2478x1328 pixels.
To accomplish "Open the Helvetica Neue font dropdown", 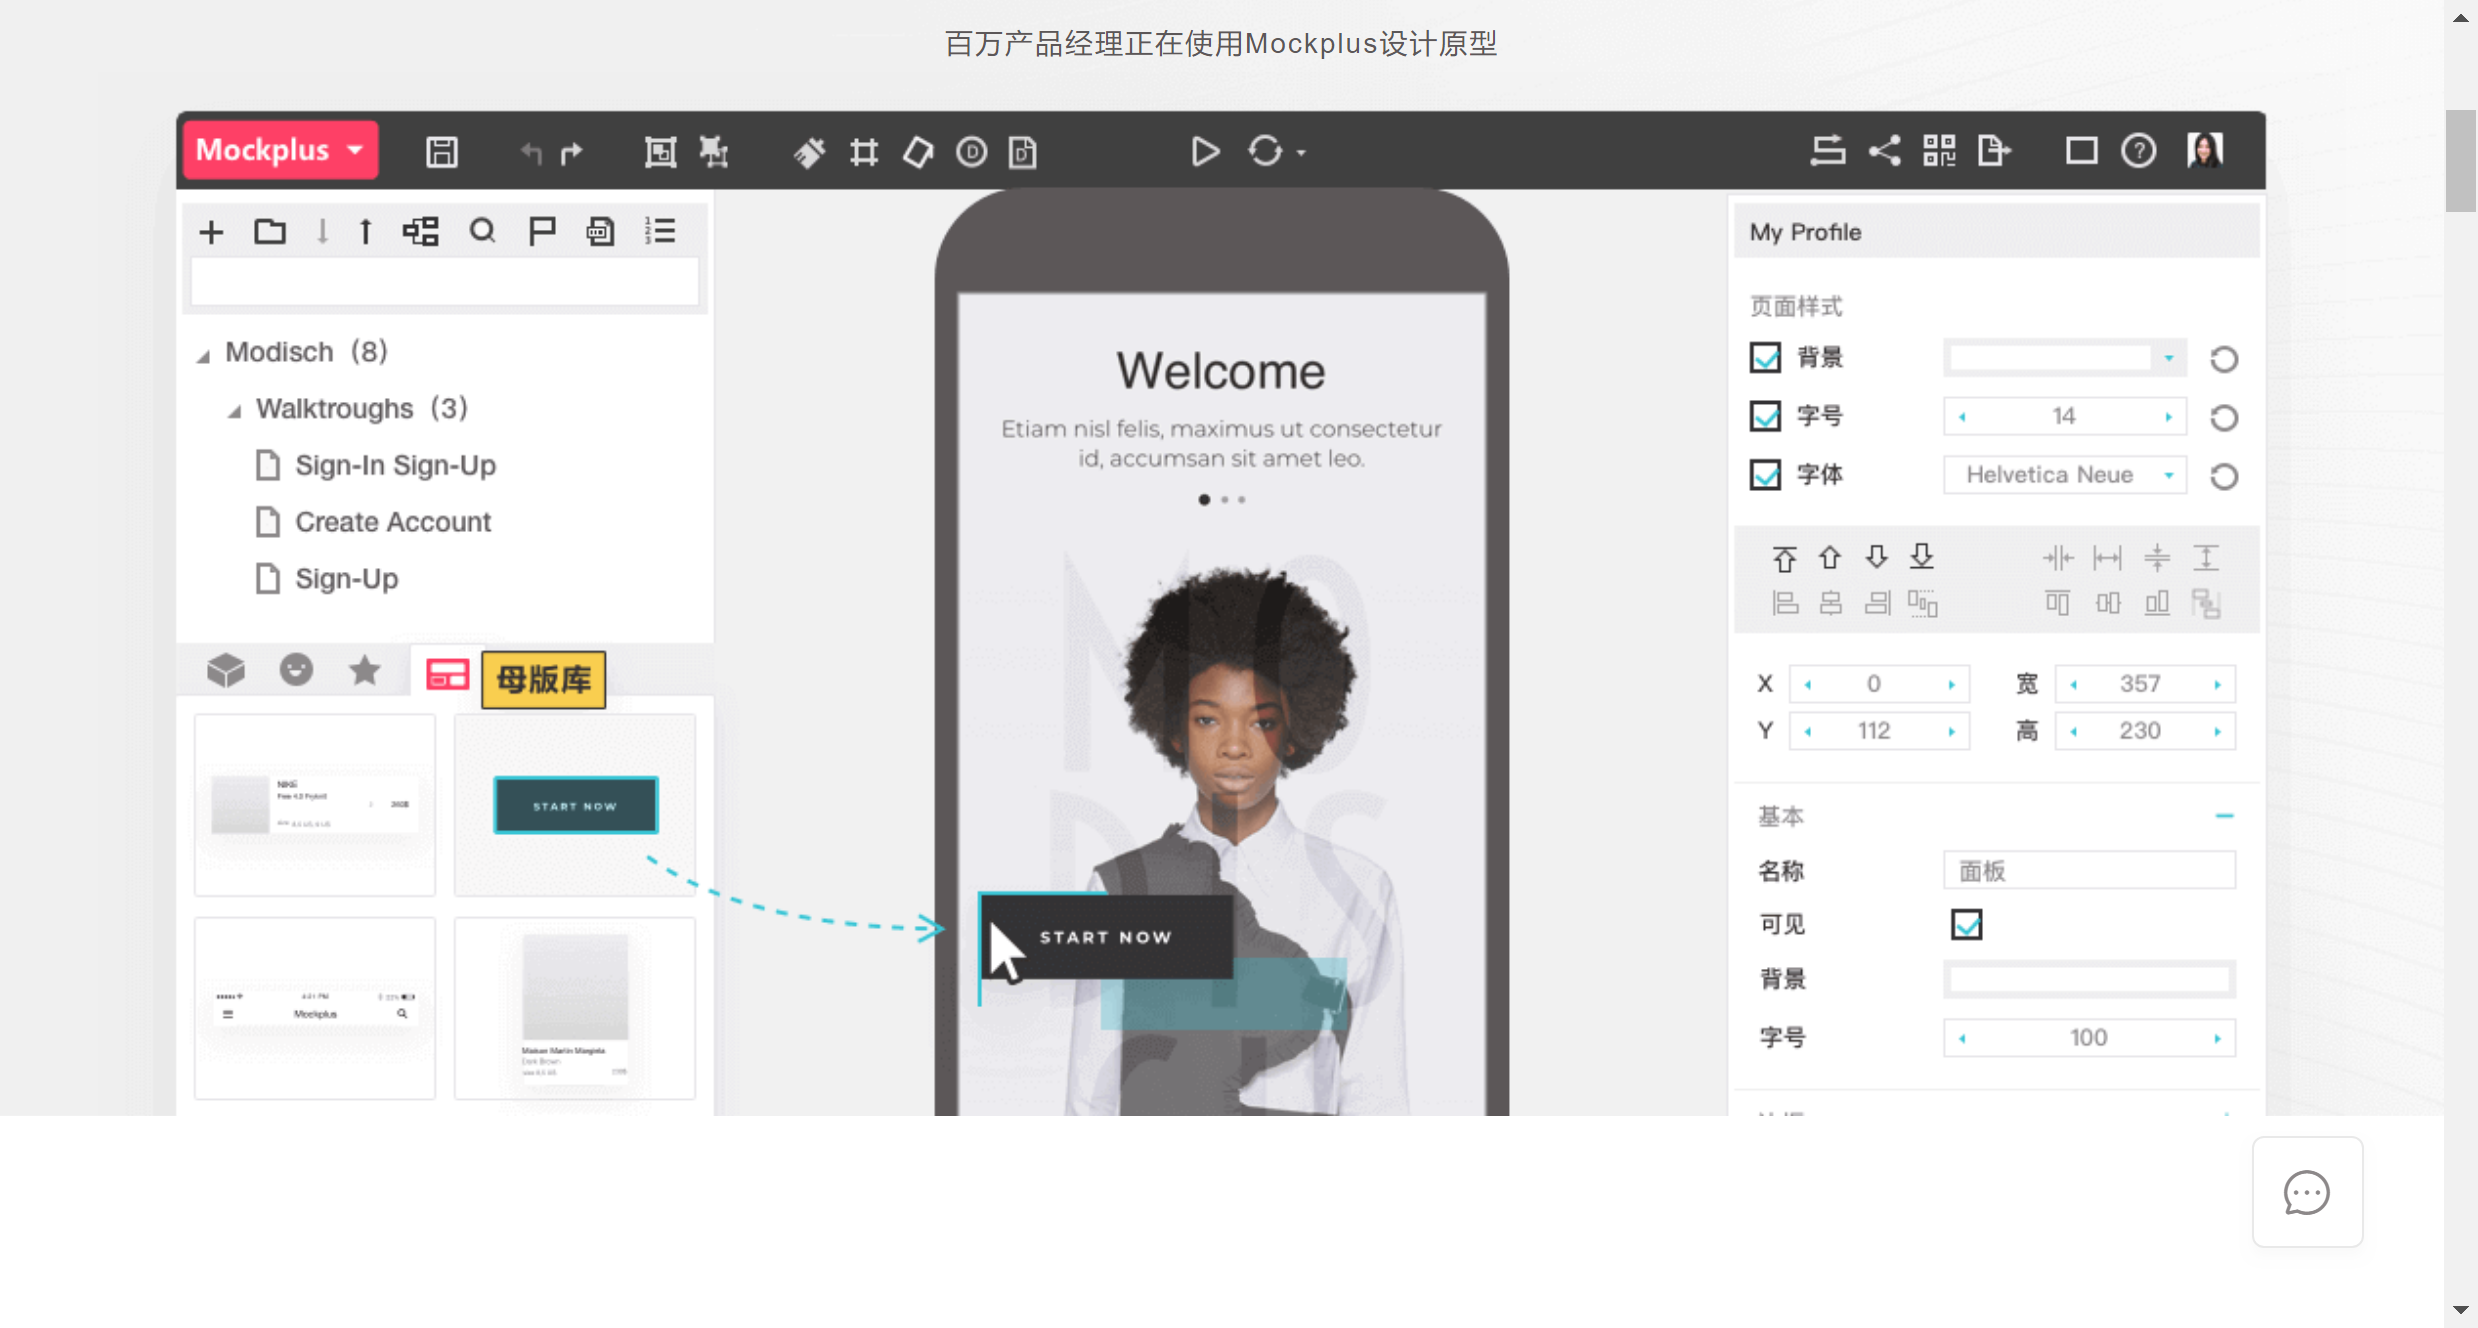I will coord(2064,475).
